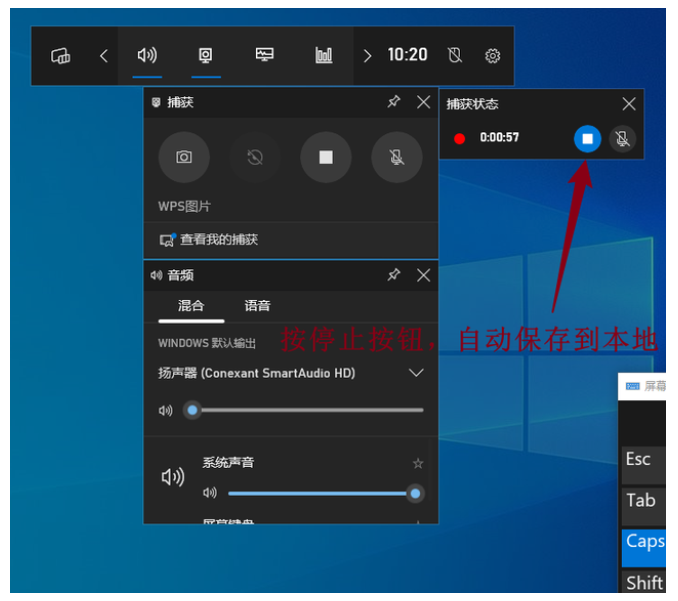Show next widgets with right chevron

pos(367,56)
